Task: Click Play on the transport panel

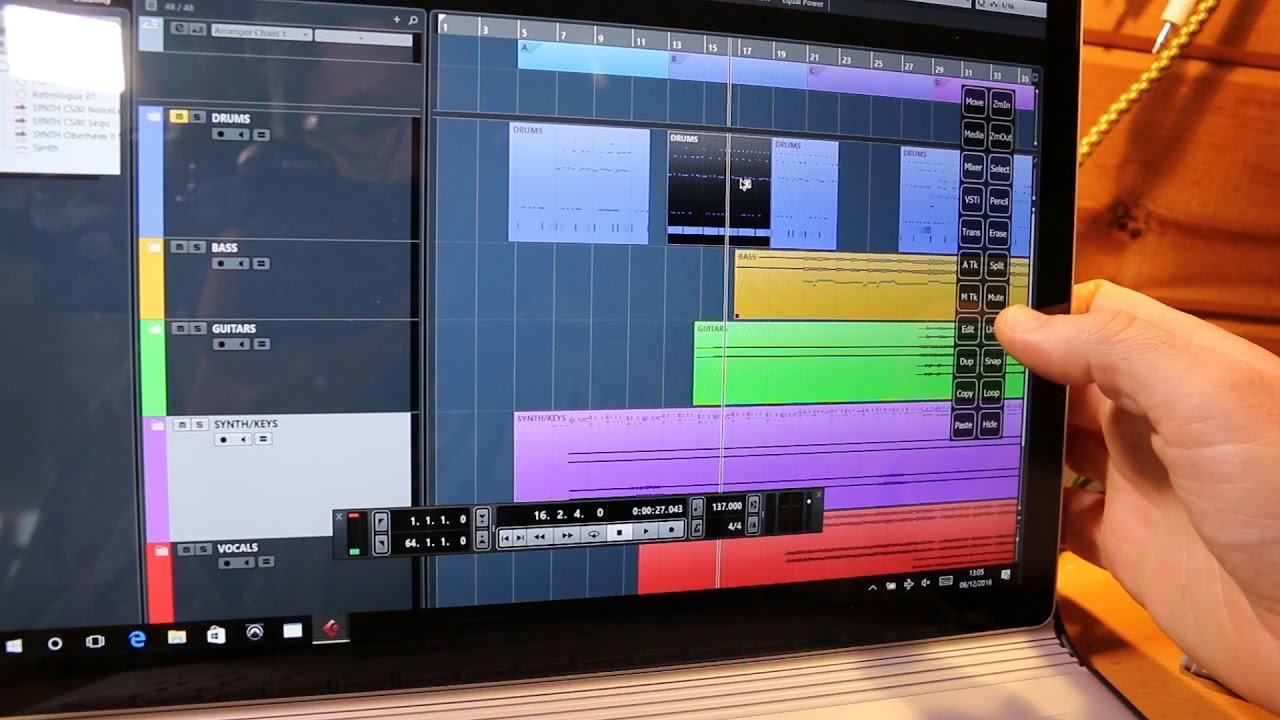Action: point(646,532)
